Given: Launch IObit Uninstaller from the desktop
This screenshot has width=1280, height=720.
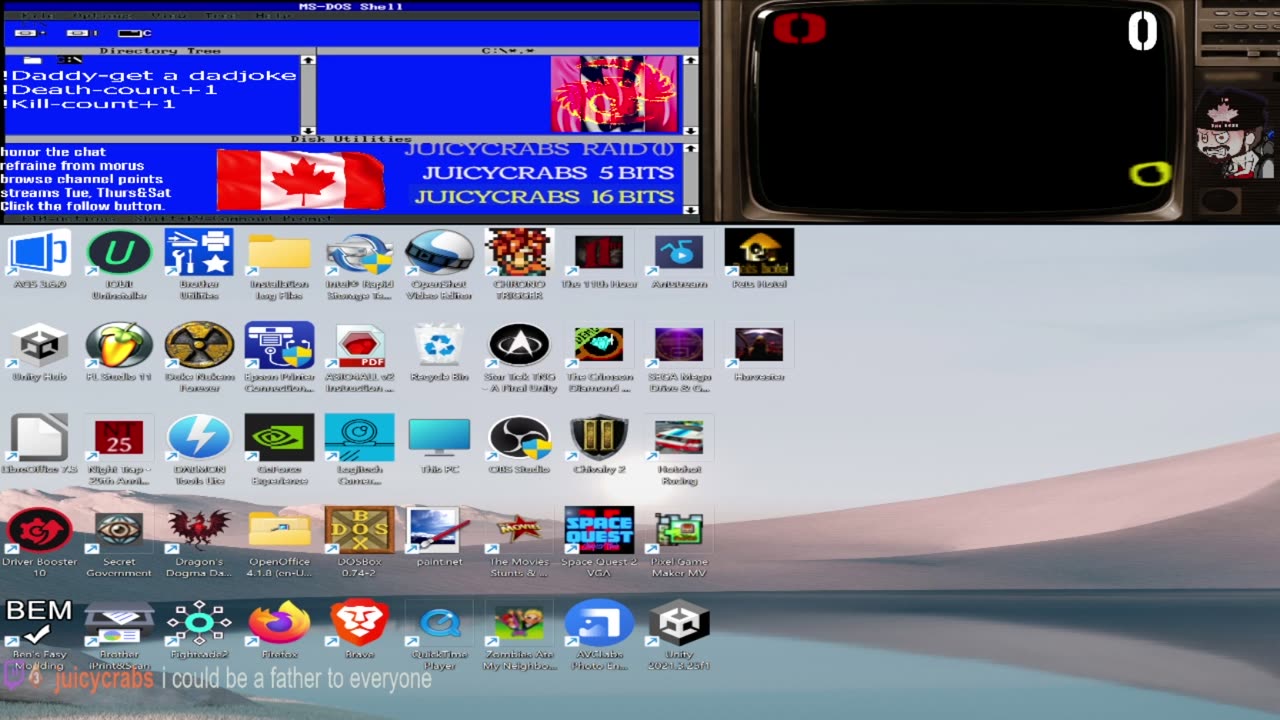Looking at the screenshot, I should 119,262.
